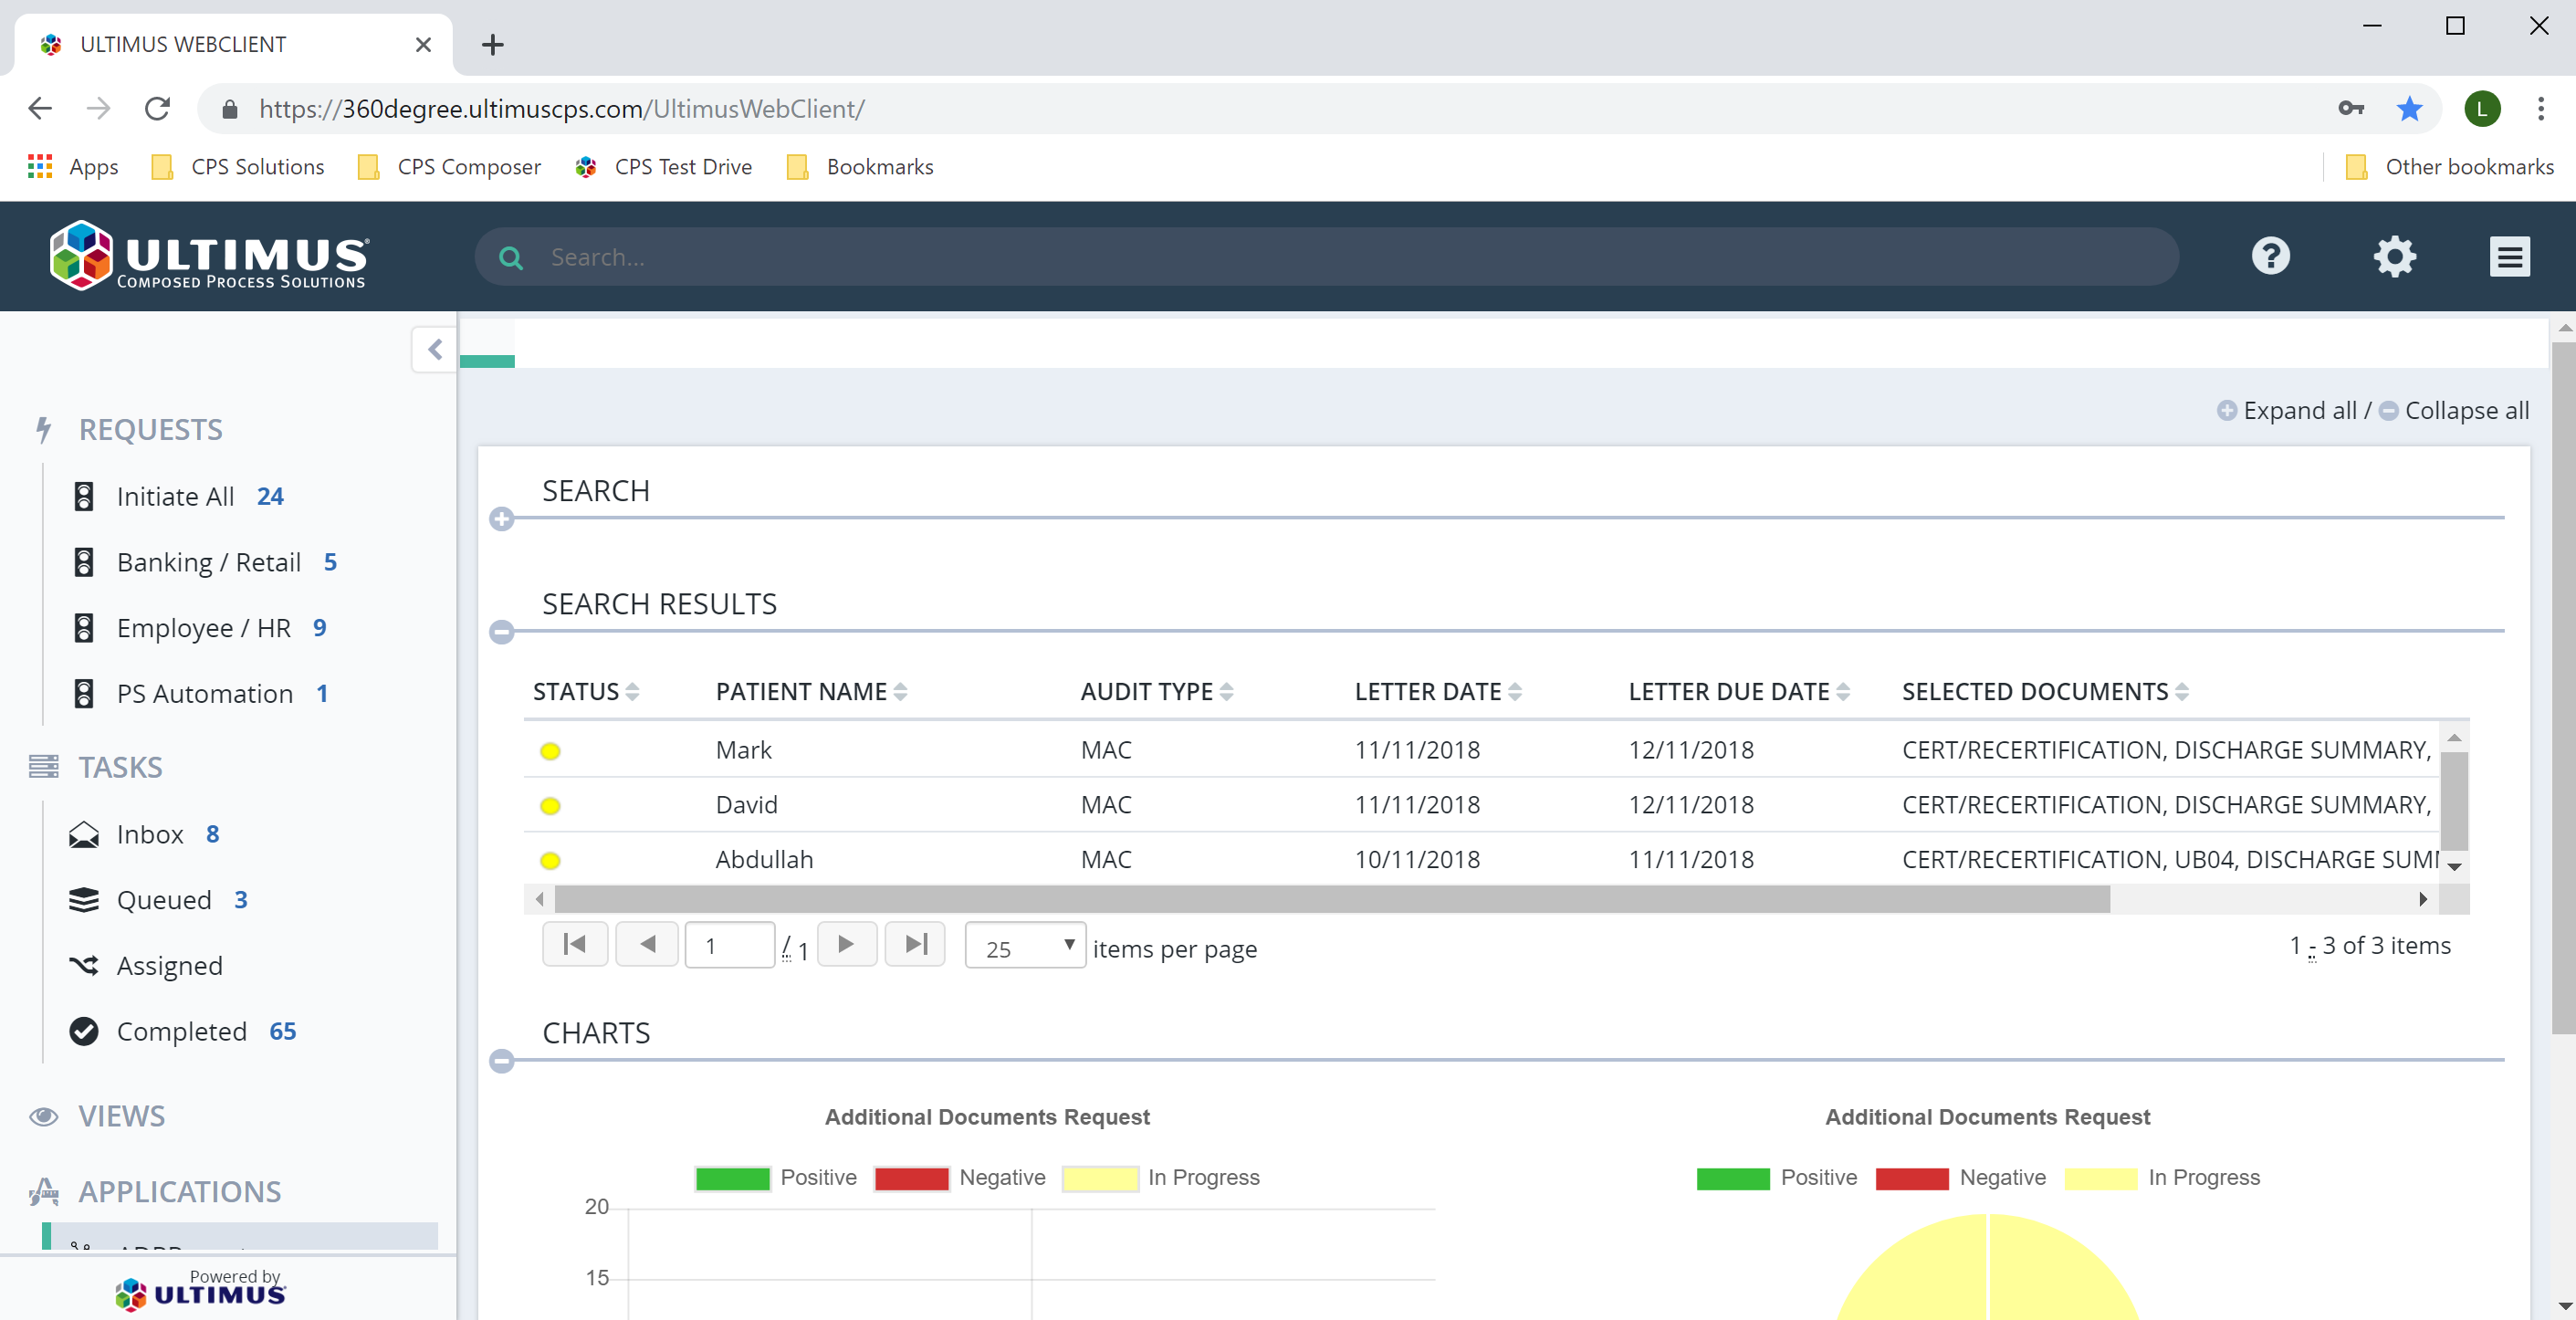Sort by PATIENT NAME column
Image resolution: width=2576 pixels, height=1320 pixels.
tap(811, 692)
